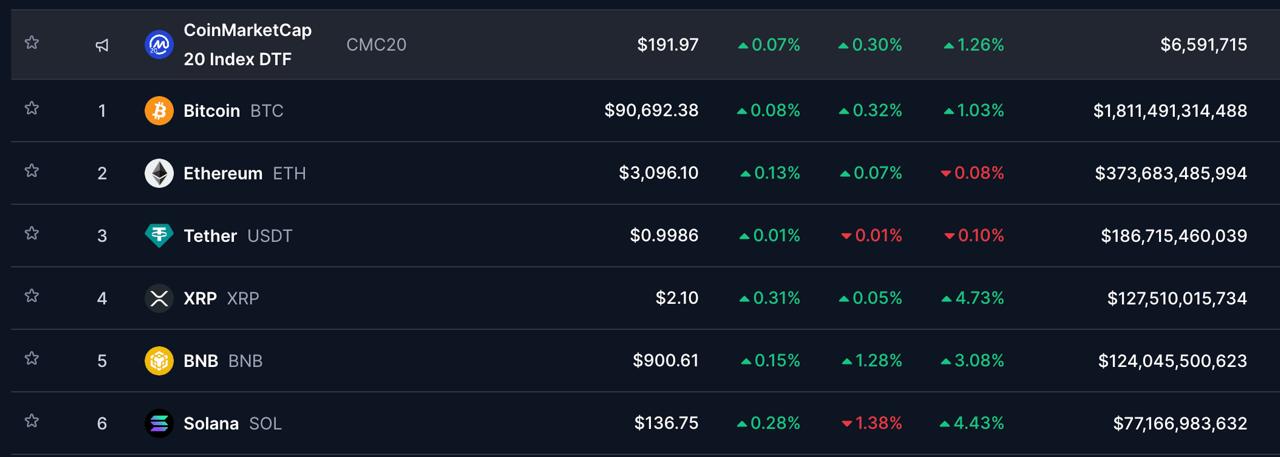Image resolution: width=1280 pixels, height=457 pixels.
Task: Click the Ethereum logo icon
Action: 159,173
